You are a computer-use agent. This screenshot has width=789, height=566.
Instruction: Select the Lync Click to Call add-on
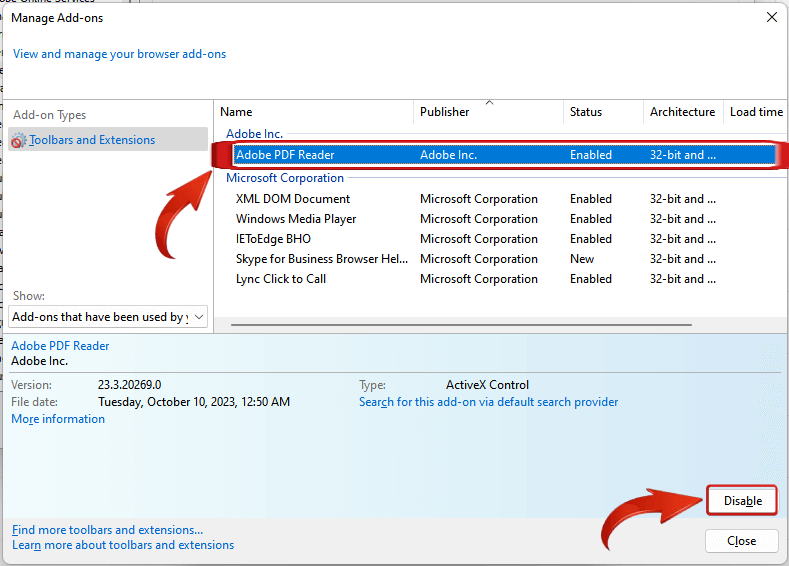pyautogui.click(x=280, y=279)
